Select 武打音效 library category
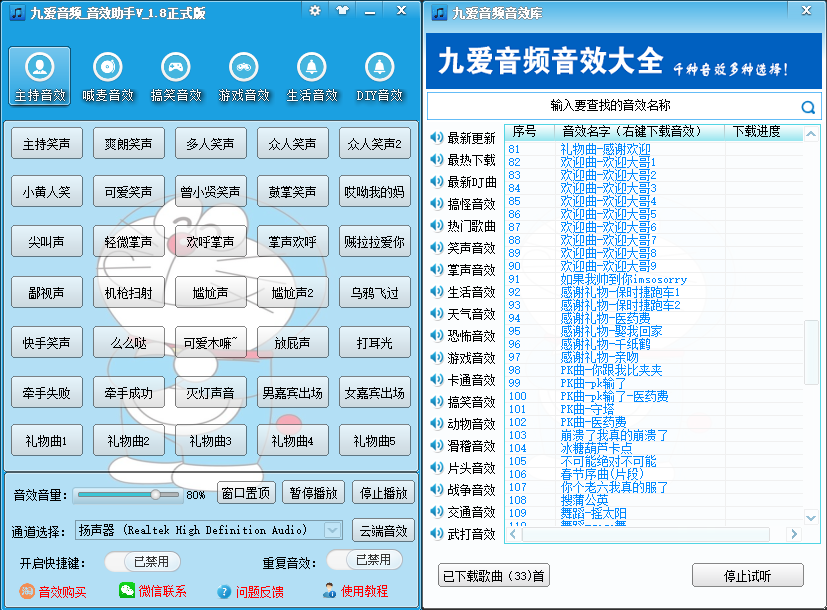 [x=463, y=534]
